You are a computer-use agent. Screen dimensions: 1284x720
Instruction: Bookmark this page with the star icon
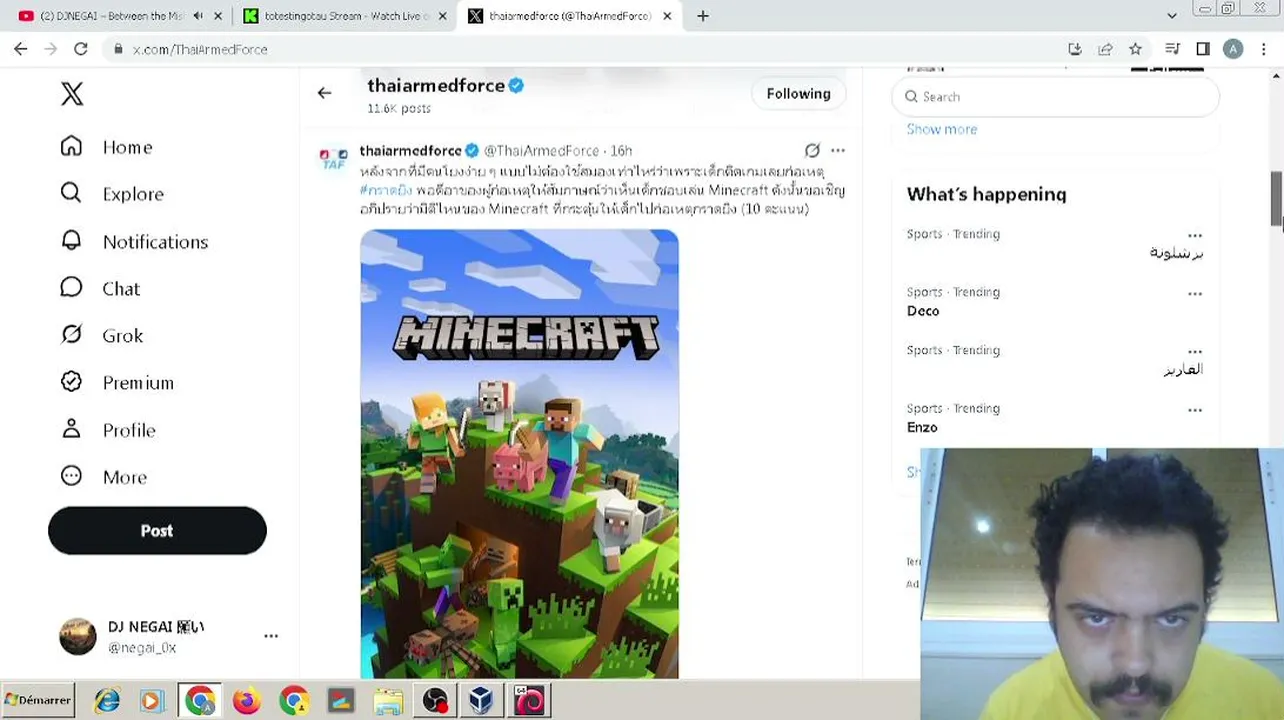point(1135,49)
